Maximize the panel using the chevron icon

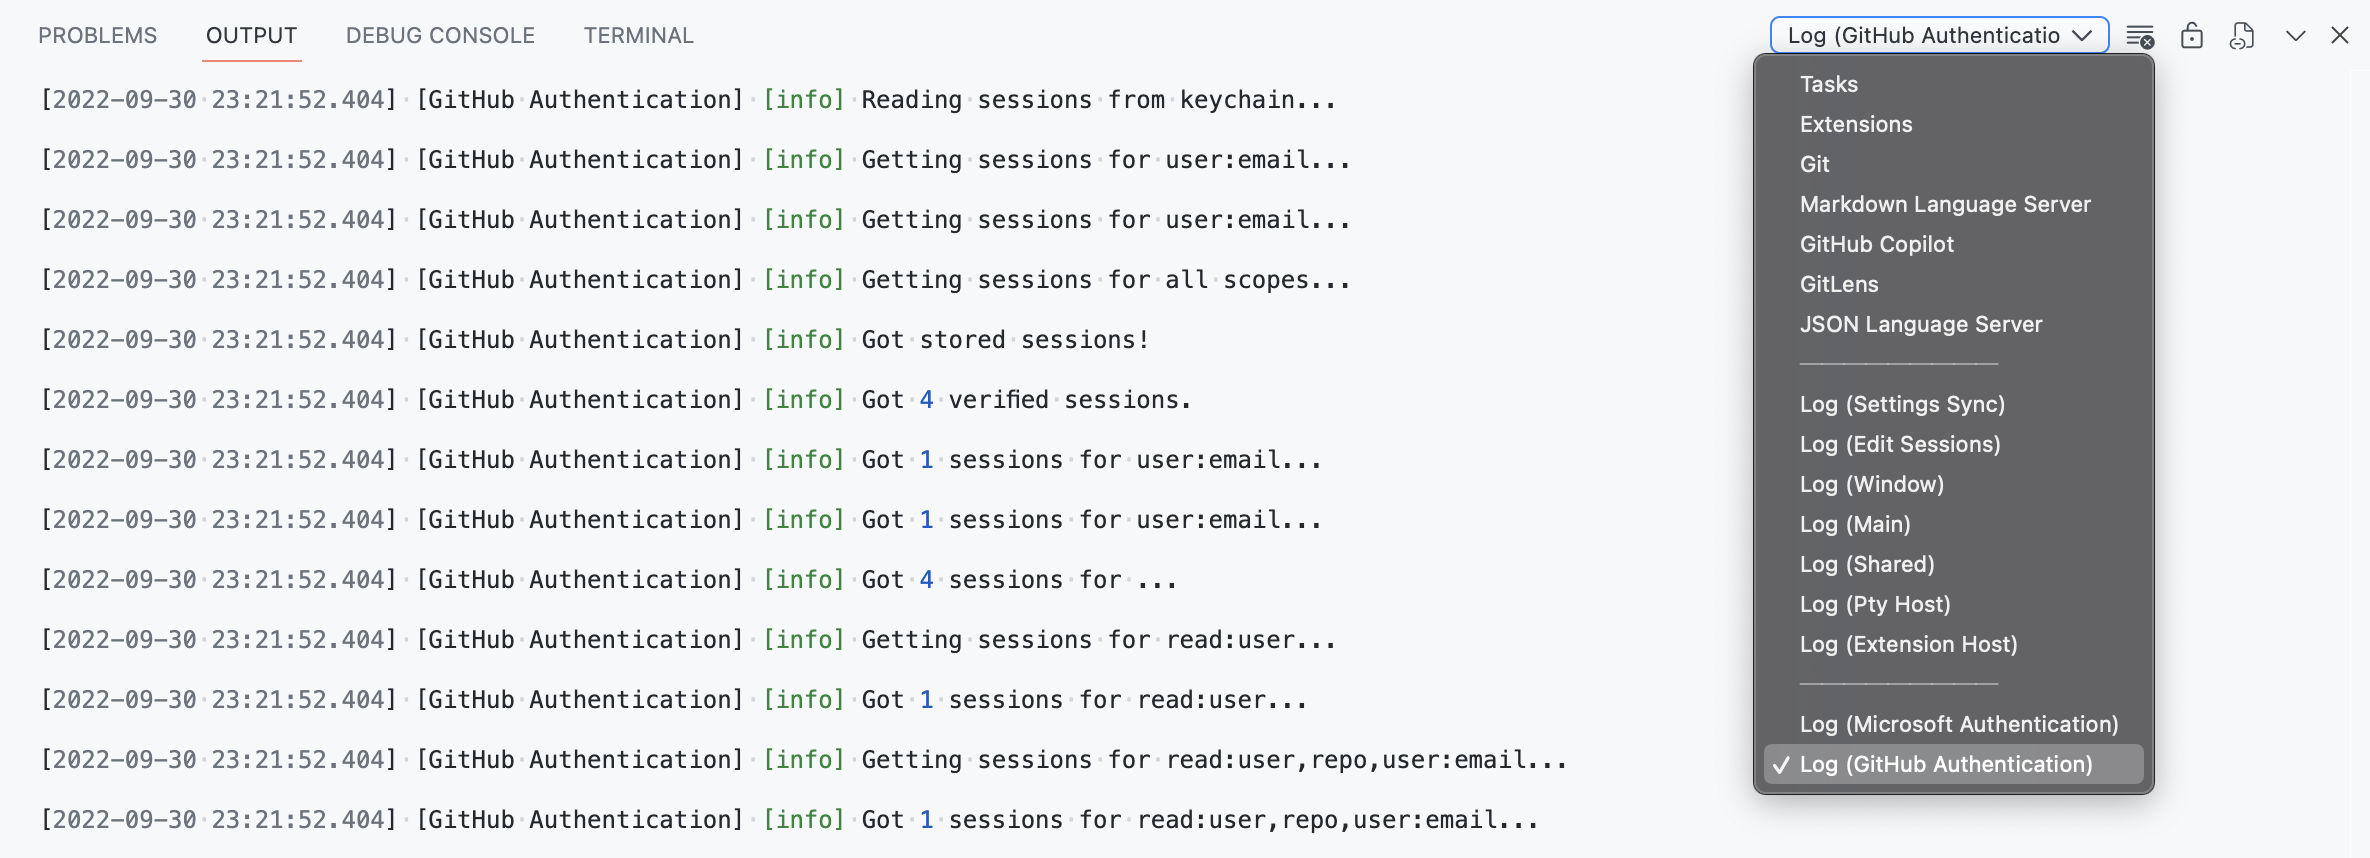click(x=2293, y=35)
